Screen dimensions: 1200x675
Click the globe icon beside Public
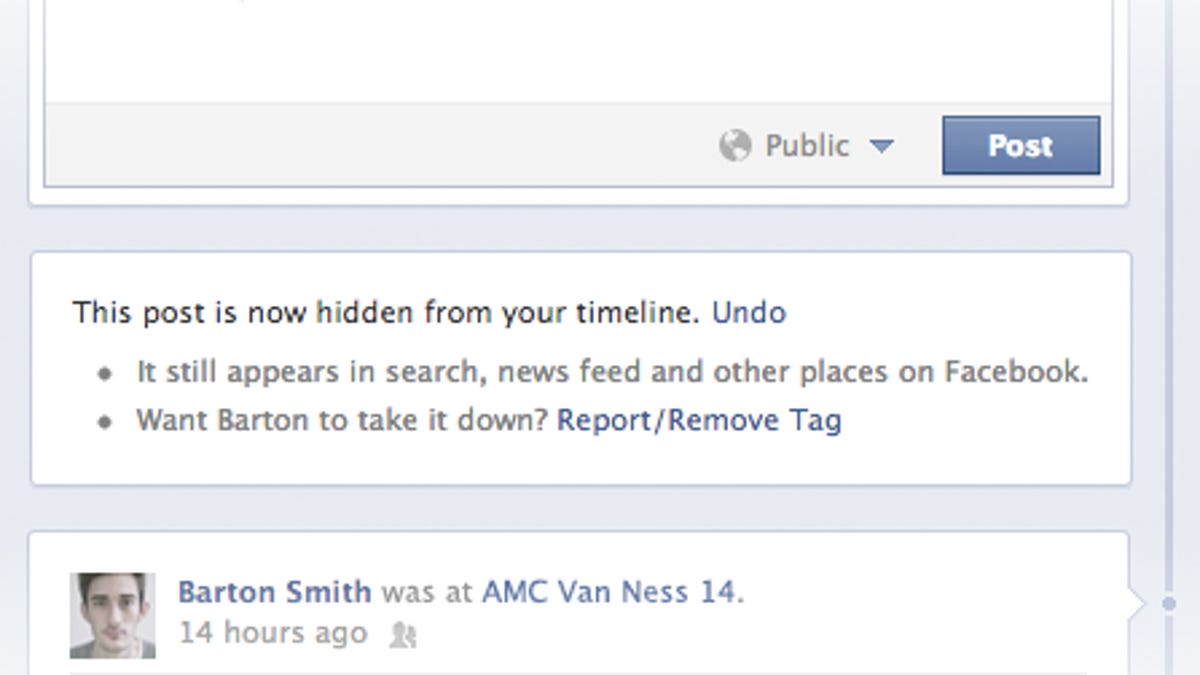coord(735,146)
